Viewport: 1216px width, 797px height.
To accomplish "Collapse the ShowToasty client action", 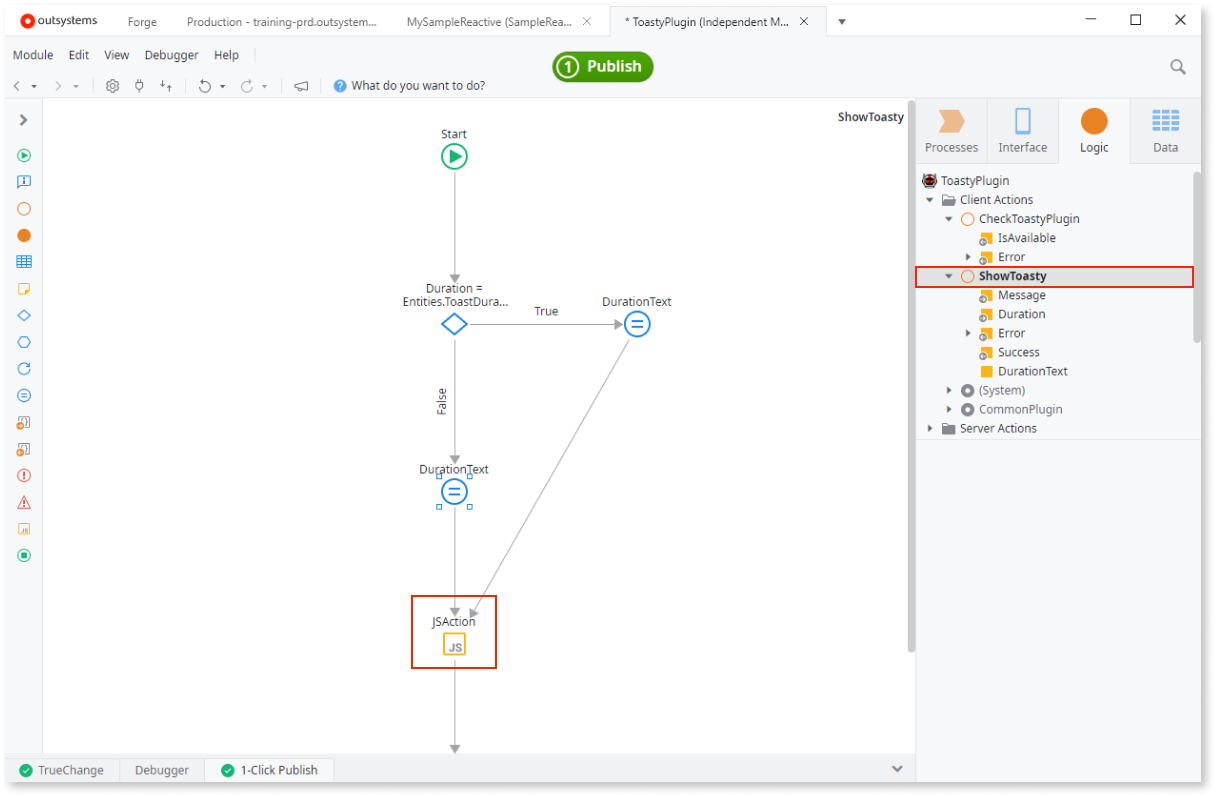I will [948, 275].
